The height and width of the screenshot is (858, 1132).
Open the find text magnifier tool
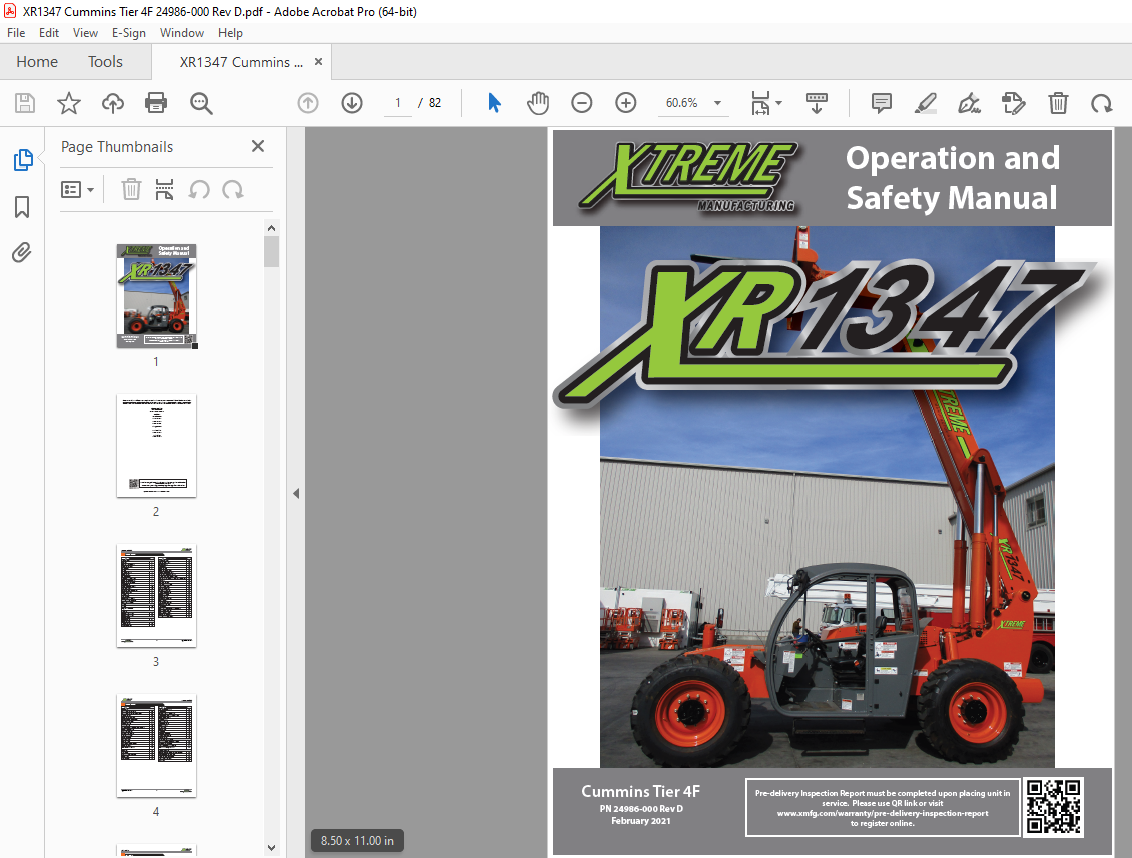[201, 103]
